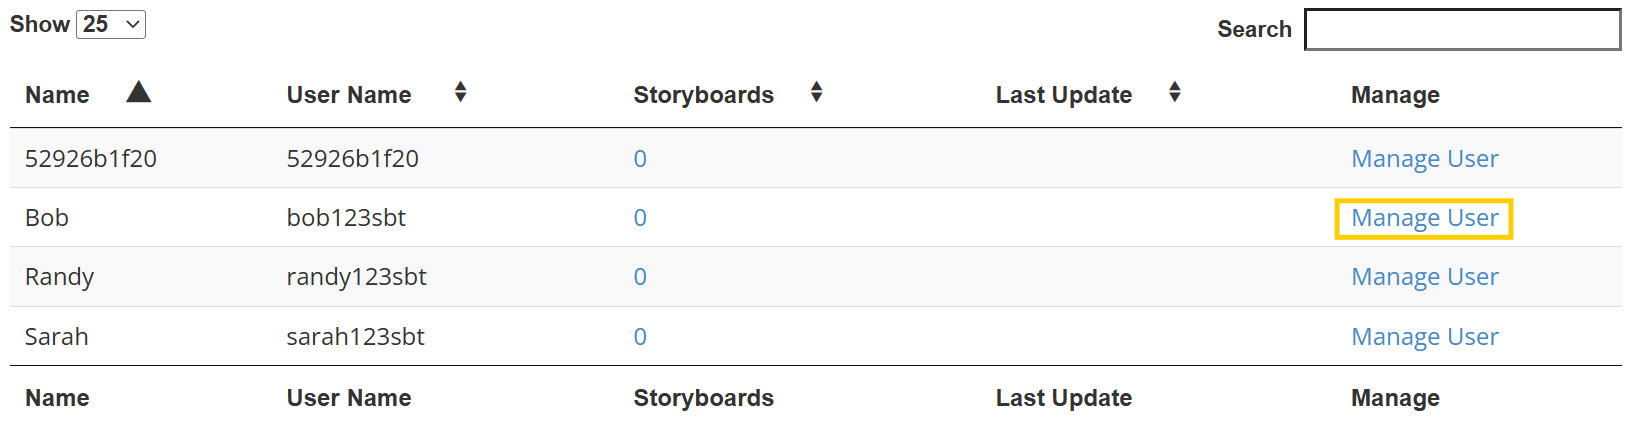Screen dimensions: 1638x422
Task: Sort table by User Name arrows
Action: tap(460, 93)
